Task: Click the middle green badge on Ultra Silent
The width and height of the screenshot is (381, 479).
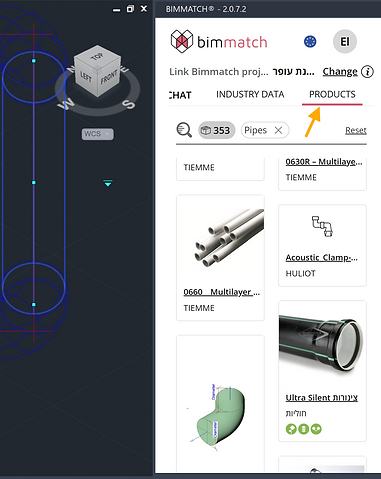Action: (x=303, y=429)
